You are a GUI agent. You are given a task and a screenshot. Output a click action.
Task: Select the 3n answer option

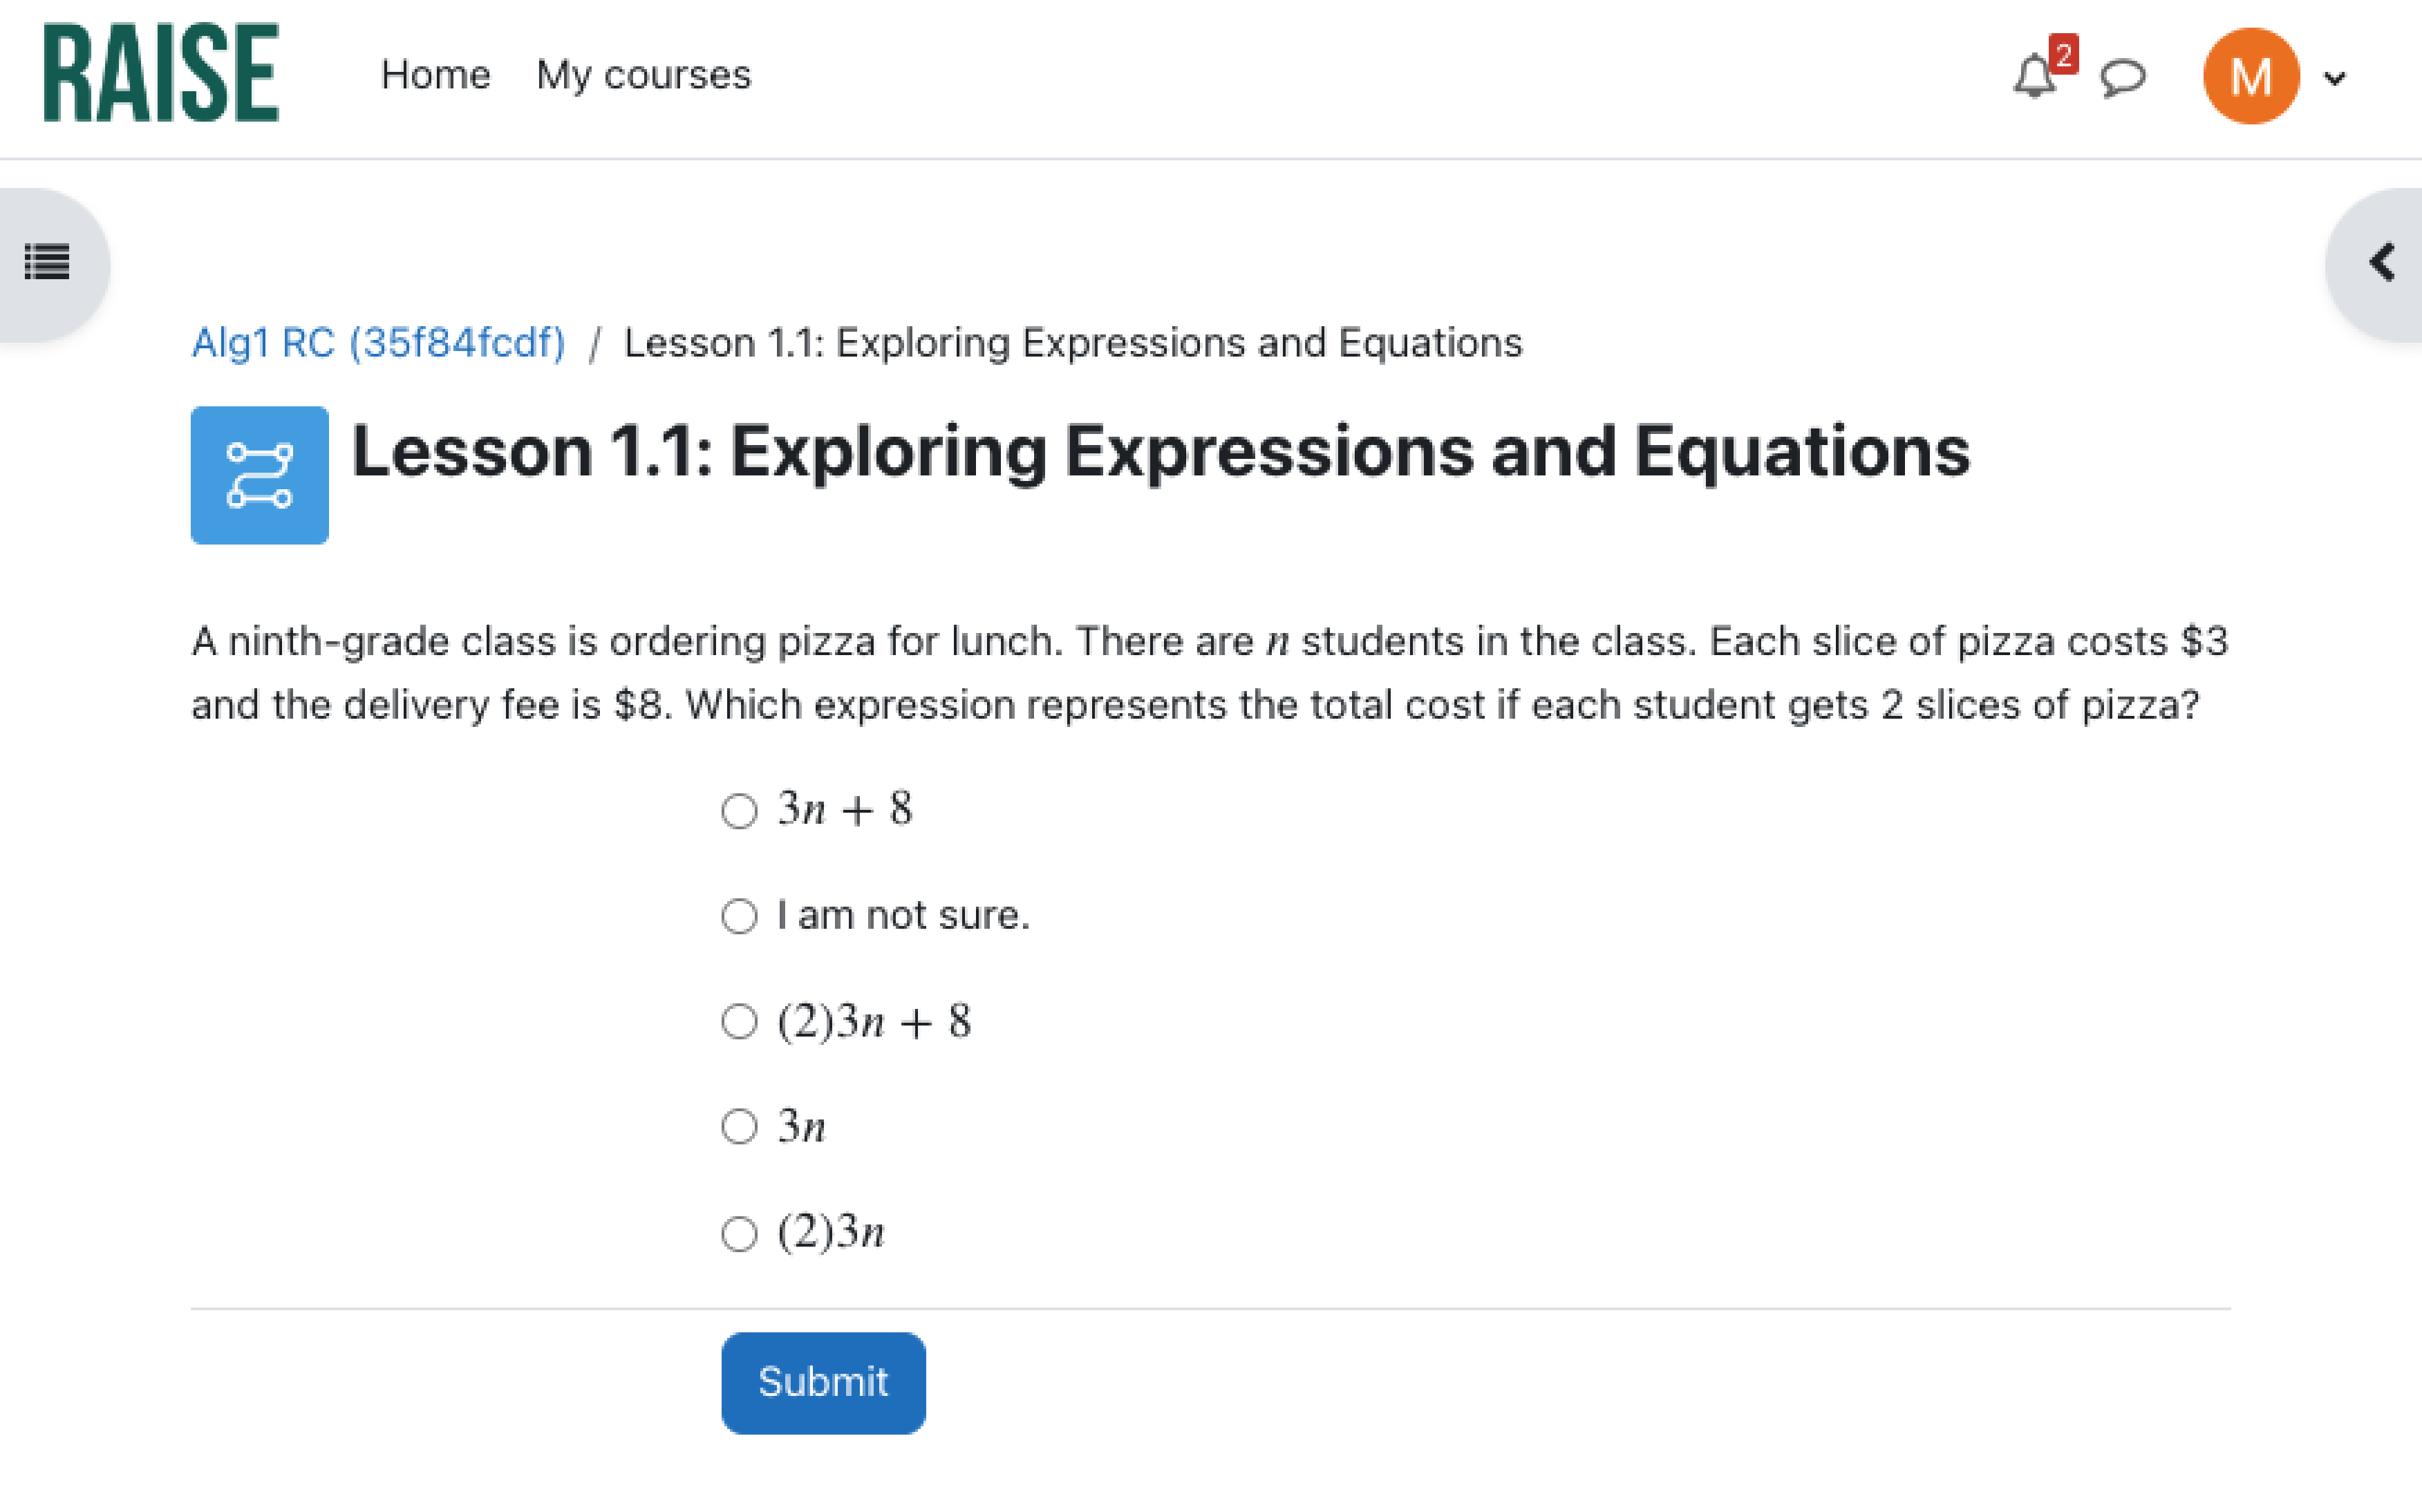[x=739, y=1127]
